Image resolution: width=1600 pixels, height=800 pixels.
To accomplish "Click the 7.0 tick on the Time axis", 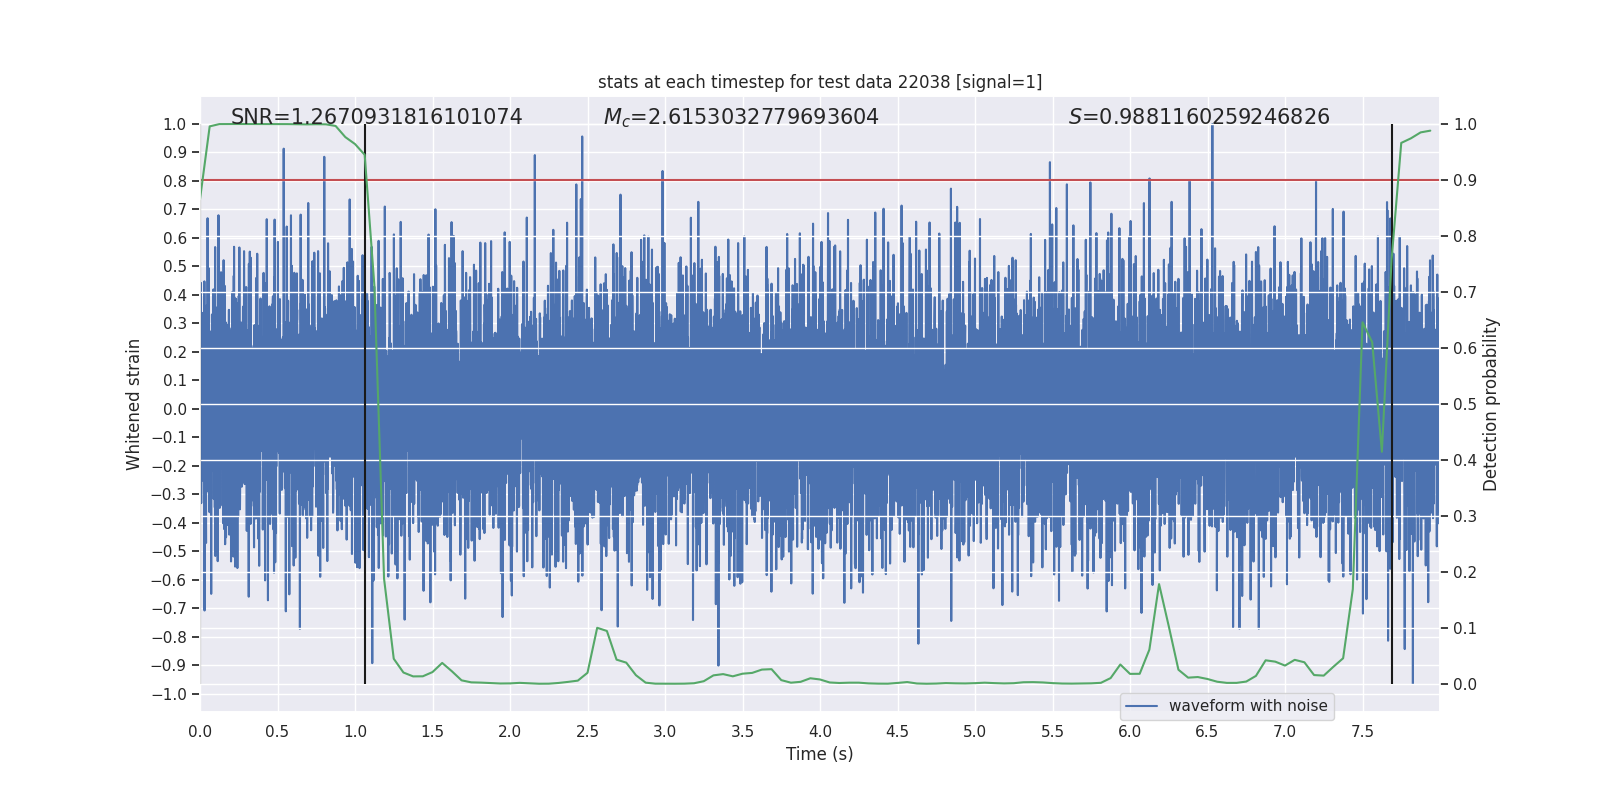I will click(1285, 731).
